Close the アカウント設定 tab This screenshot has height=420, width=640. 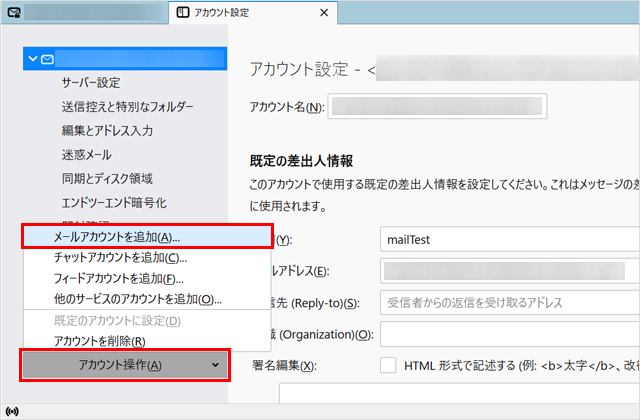(322, 14)
